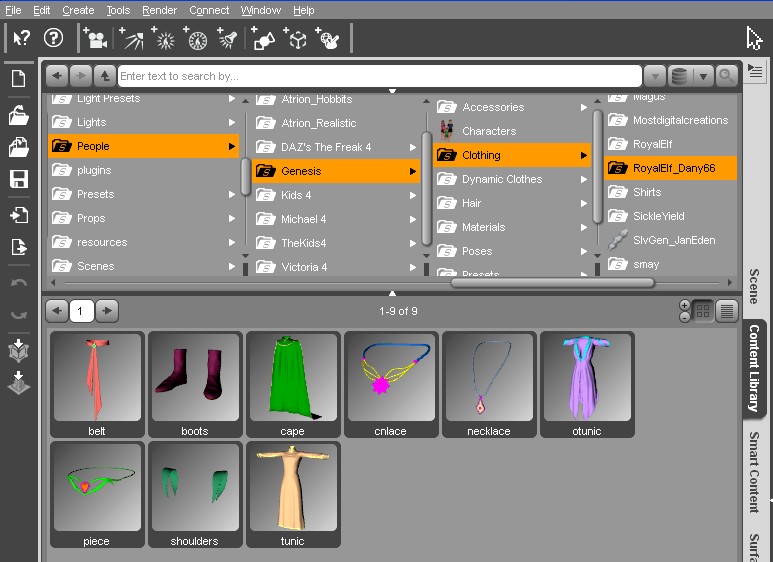The height and width of the screenshot is (562, 773).
Task: Select the boots thumbnail
Action: point(195,385)
